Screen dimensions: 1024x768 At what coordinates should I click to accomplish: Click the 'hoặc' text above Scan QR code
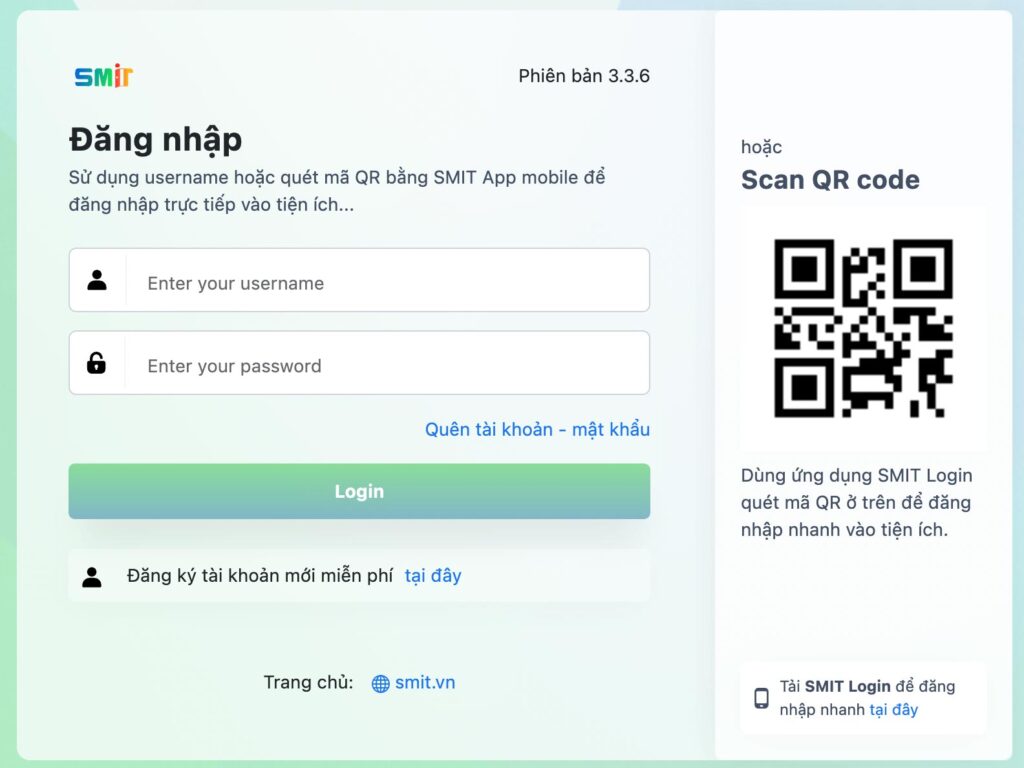pos(762,147)
